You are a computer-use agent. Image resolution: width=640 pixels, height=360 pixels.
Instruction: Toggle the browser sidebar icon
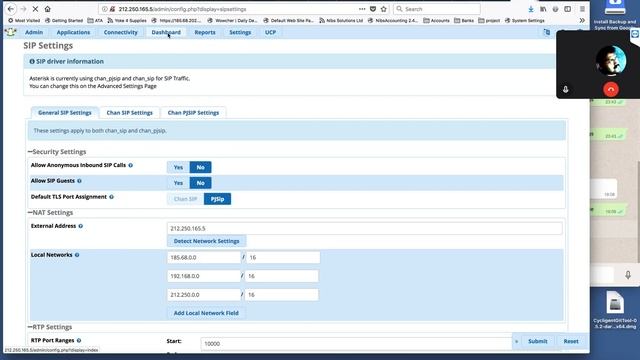[568, 9]
